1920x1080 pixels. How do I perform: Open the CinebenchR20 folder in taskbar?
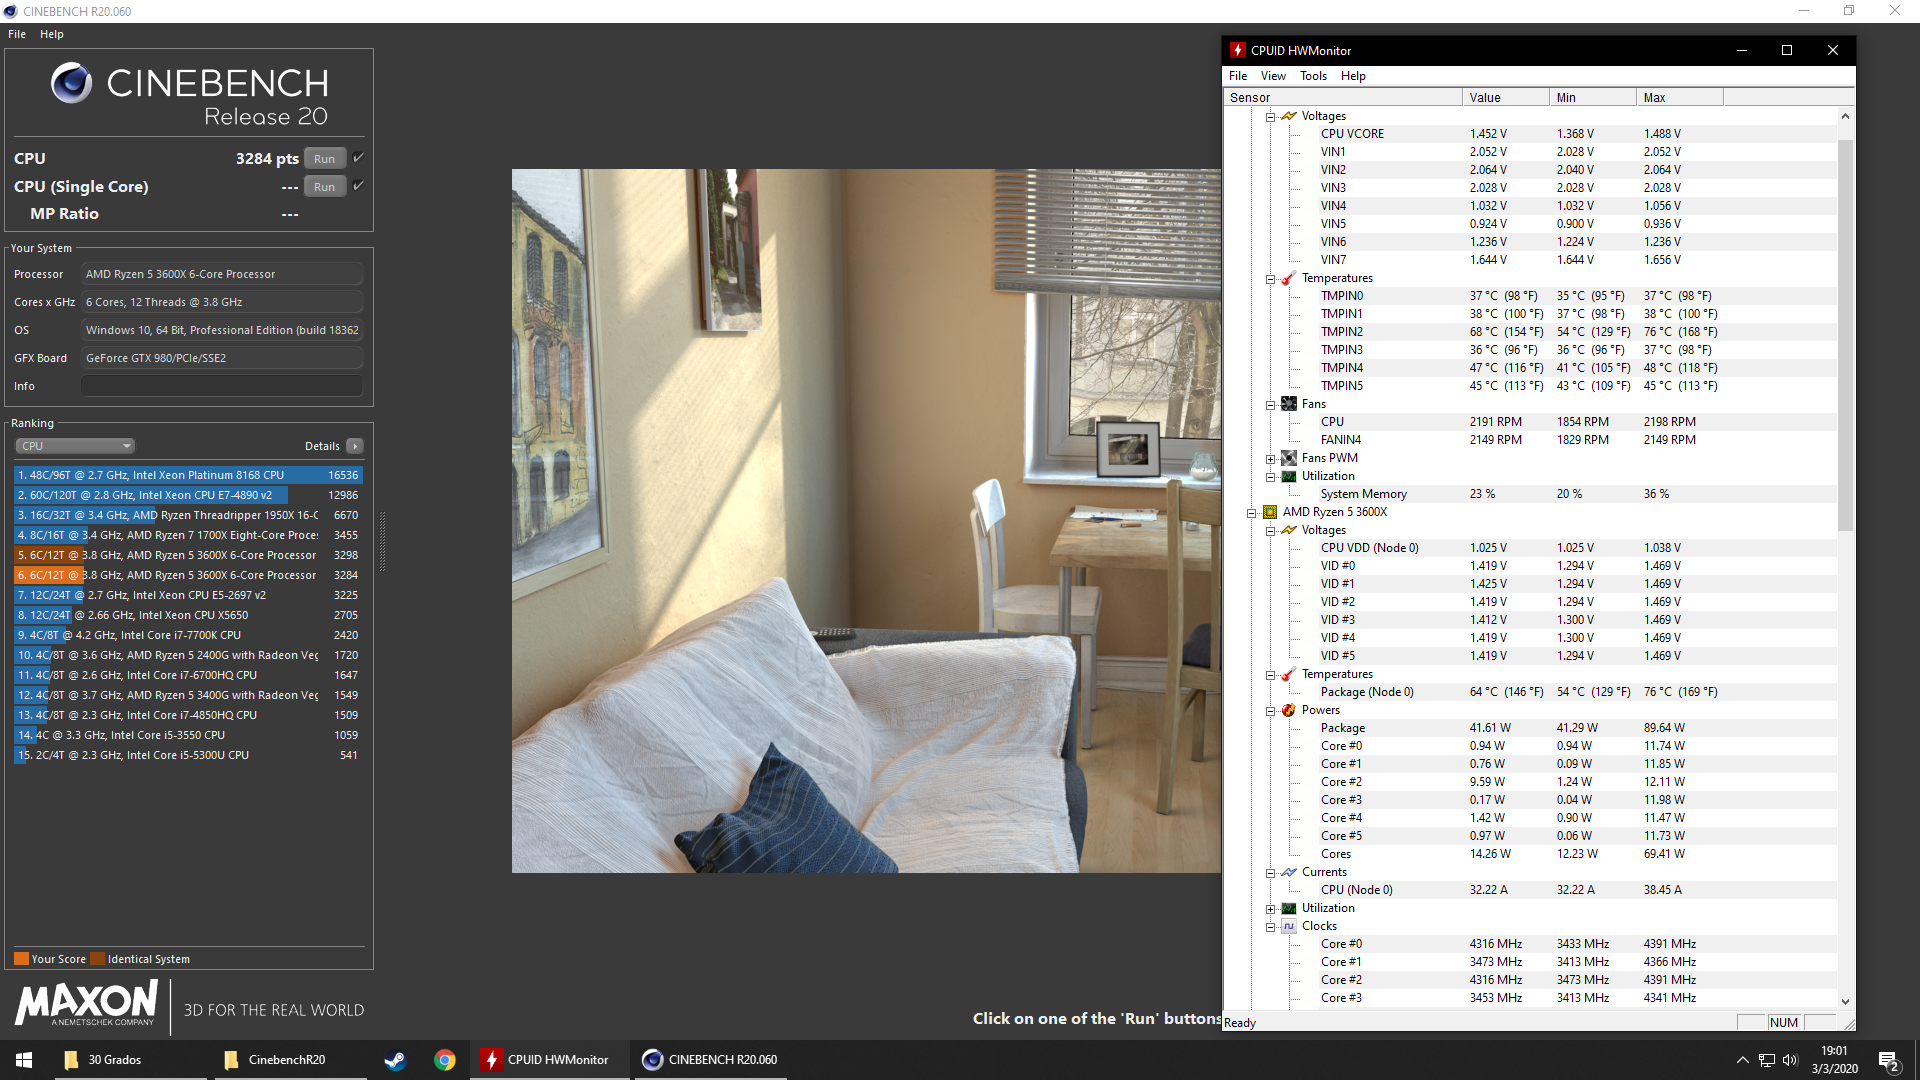(290, 1060)
